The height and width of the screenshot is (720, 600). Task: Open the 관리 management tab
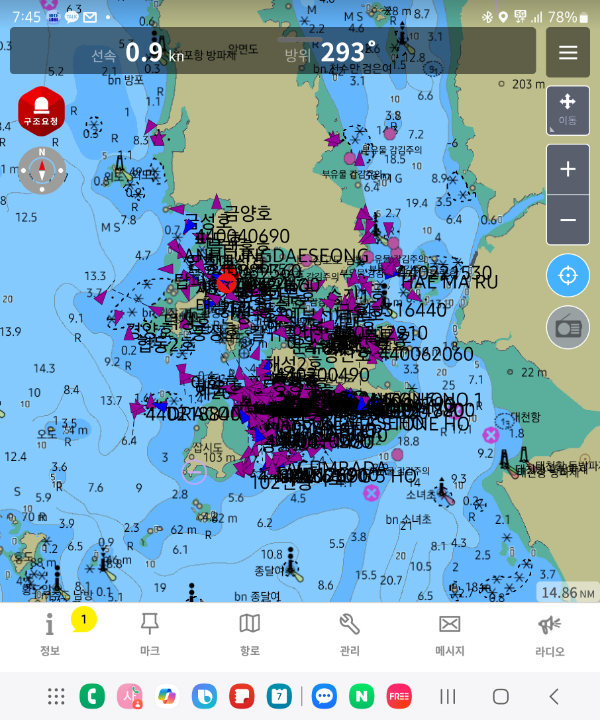349,634
